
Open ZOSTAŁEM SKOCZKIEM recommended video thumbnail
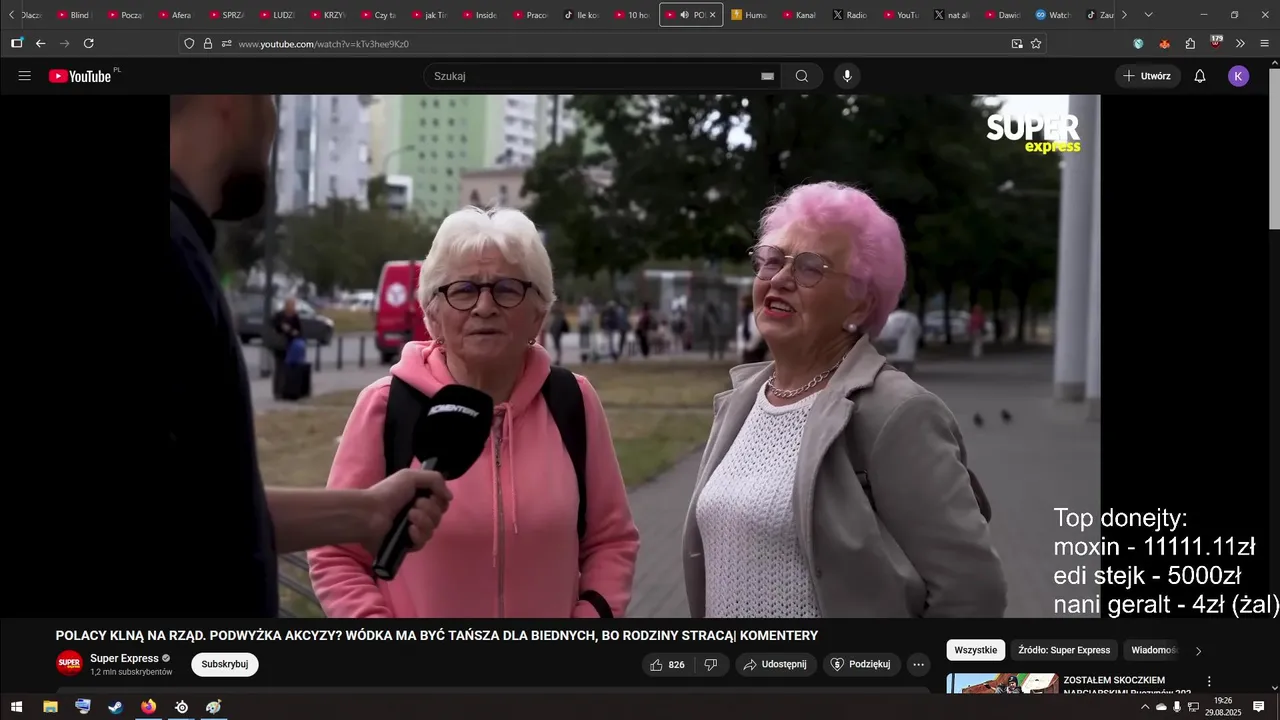click(x=1002, y=683)
